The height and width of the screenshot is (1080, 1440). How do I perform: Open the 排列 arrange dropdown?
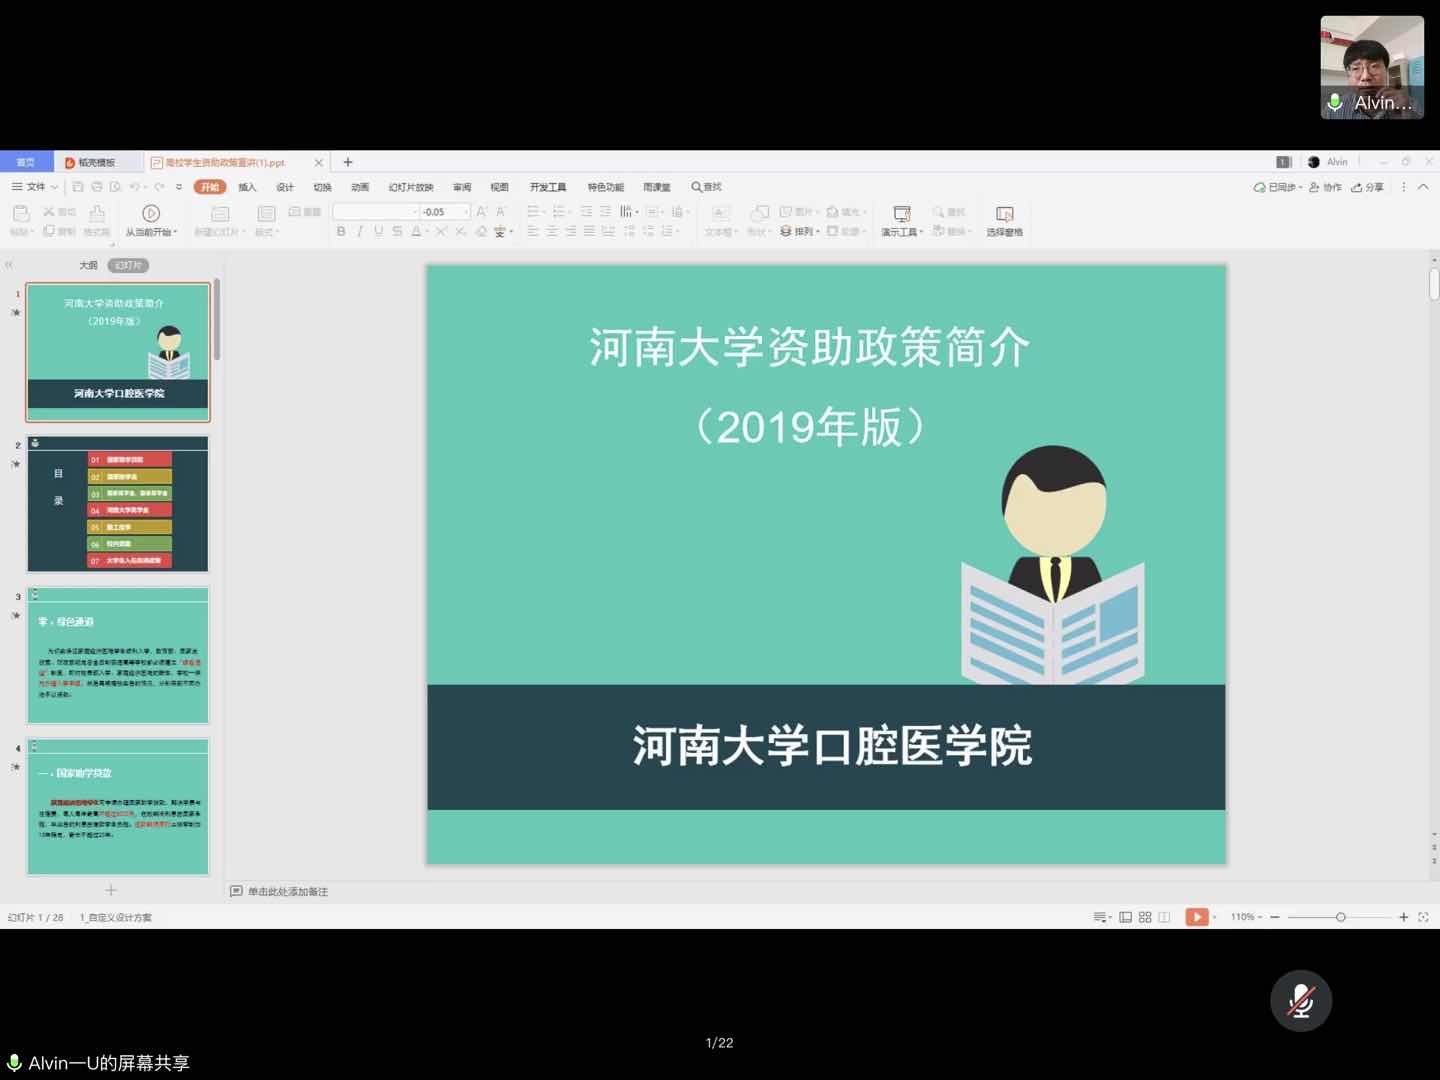pos(800,231)
